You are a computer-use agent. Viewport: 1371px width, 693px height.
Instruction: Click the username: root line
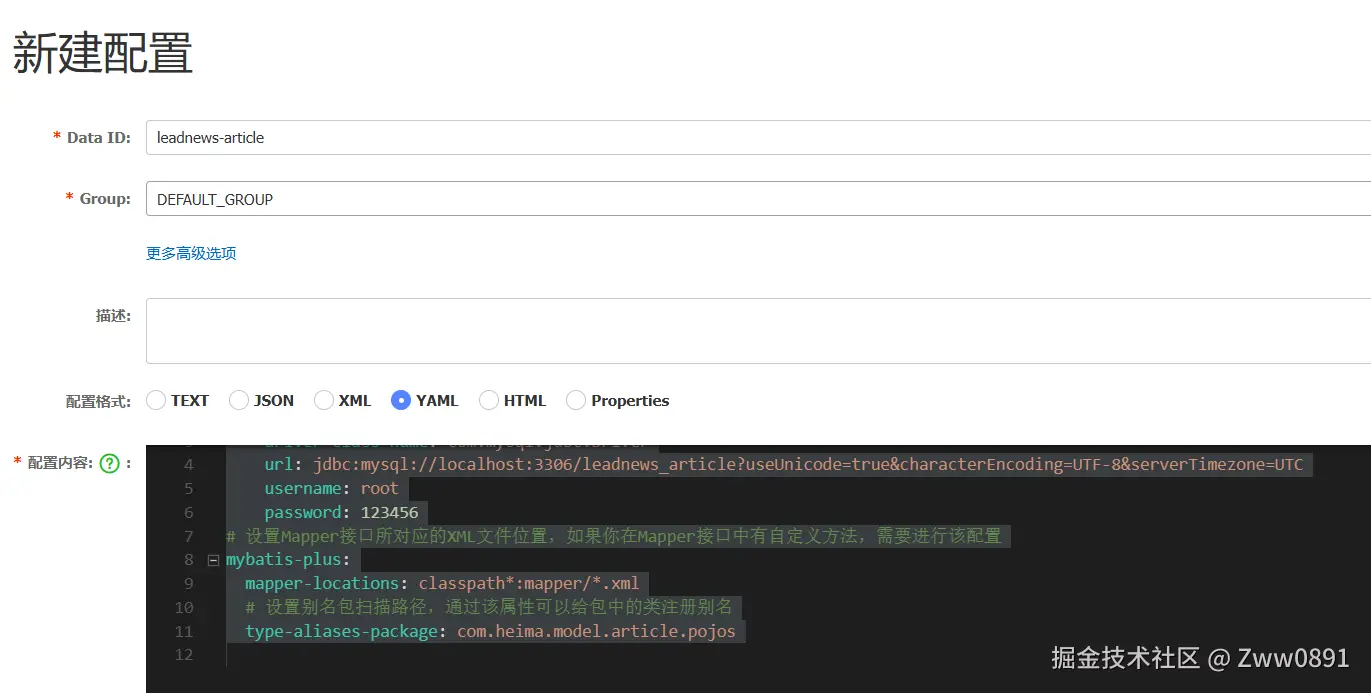(331, 489)
